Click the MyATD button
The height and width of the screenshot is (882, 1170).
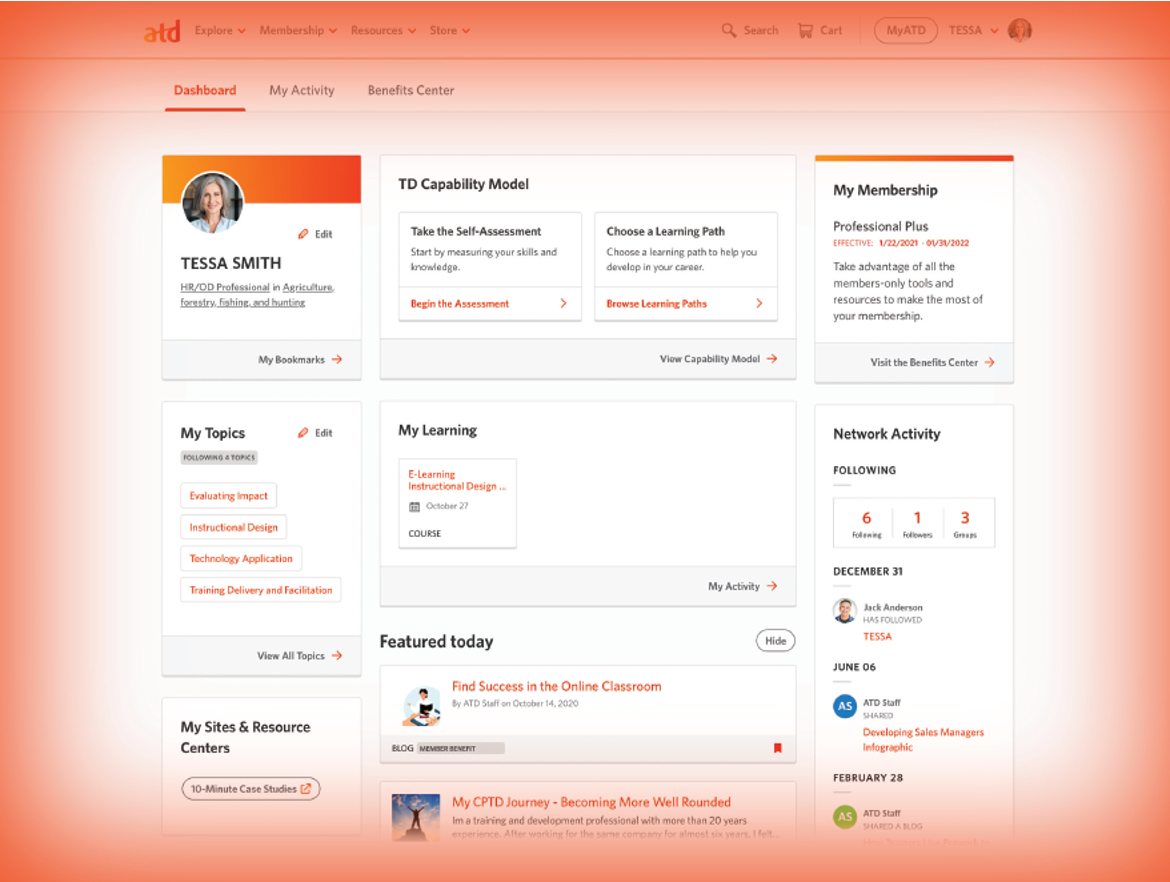tap(906, 31)
